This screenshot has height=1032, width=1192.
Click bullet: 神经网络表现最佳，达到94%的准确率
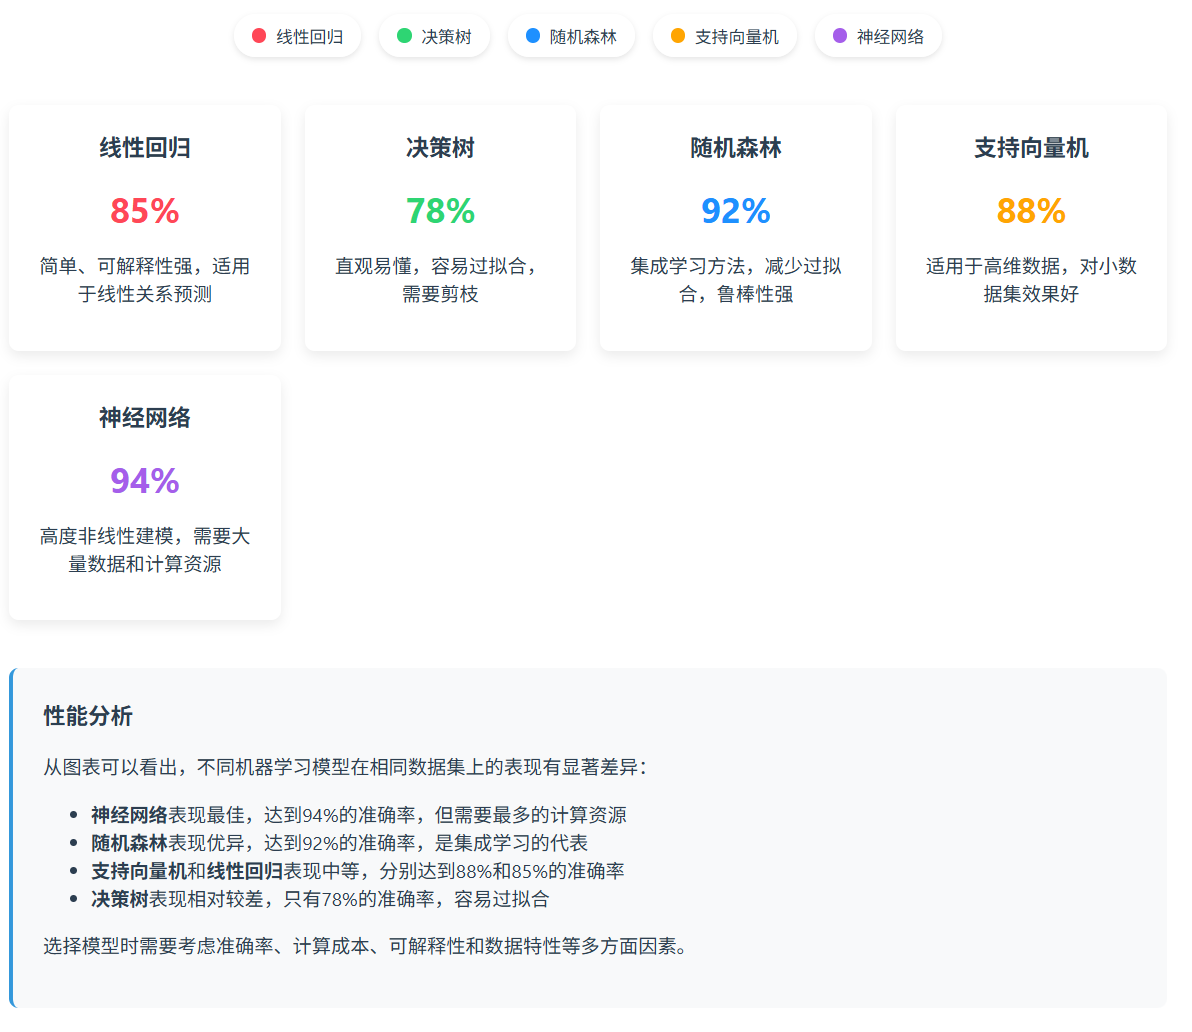point(359,815)
